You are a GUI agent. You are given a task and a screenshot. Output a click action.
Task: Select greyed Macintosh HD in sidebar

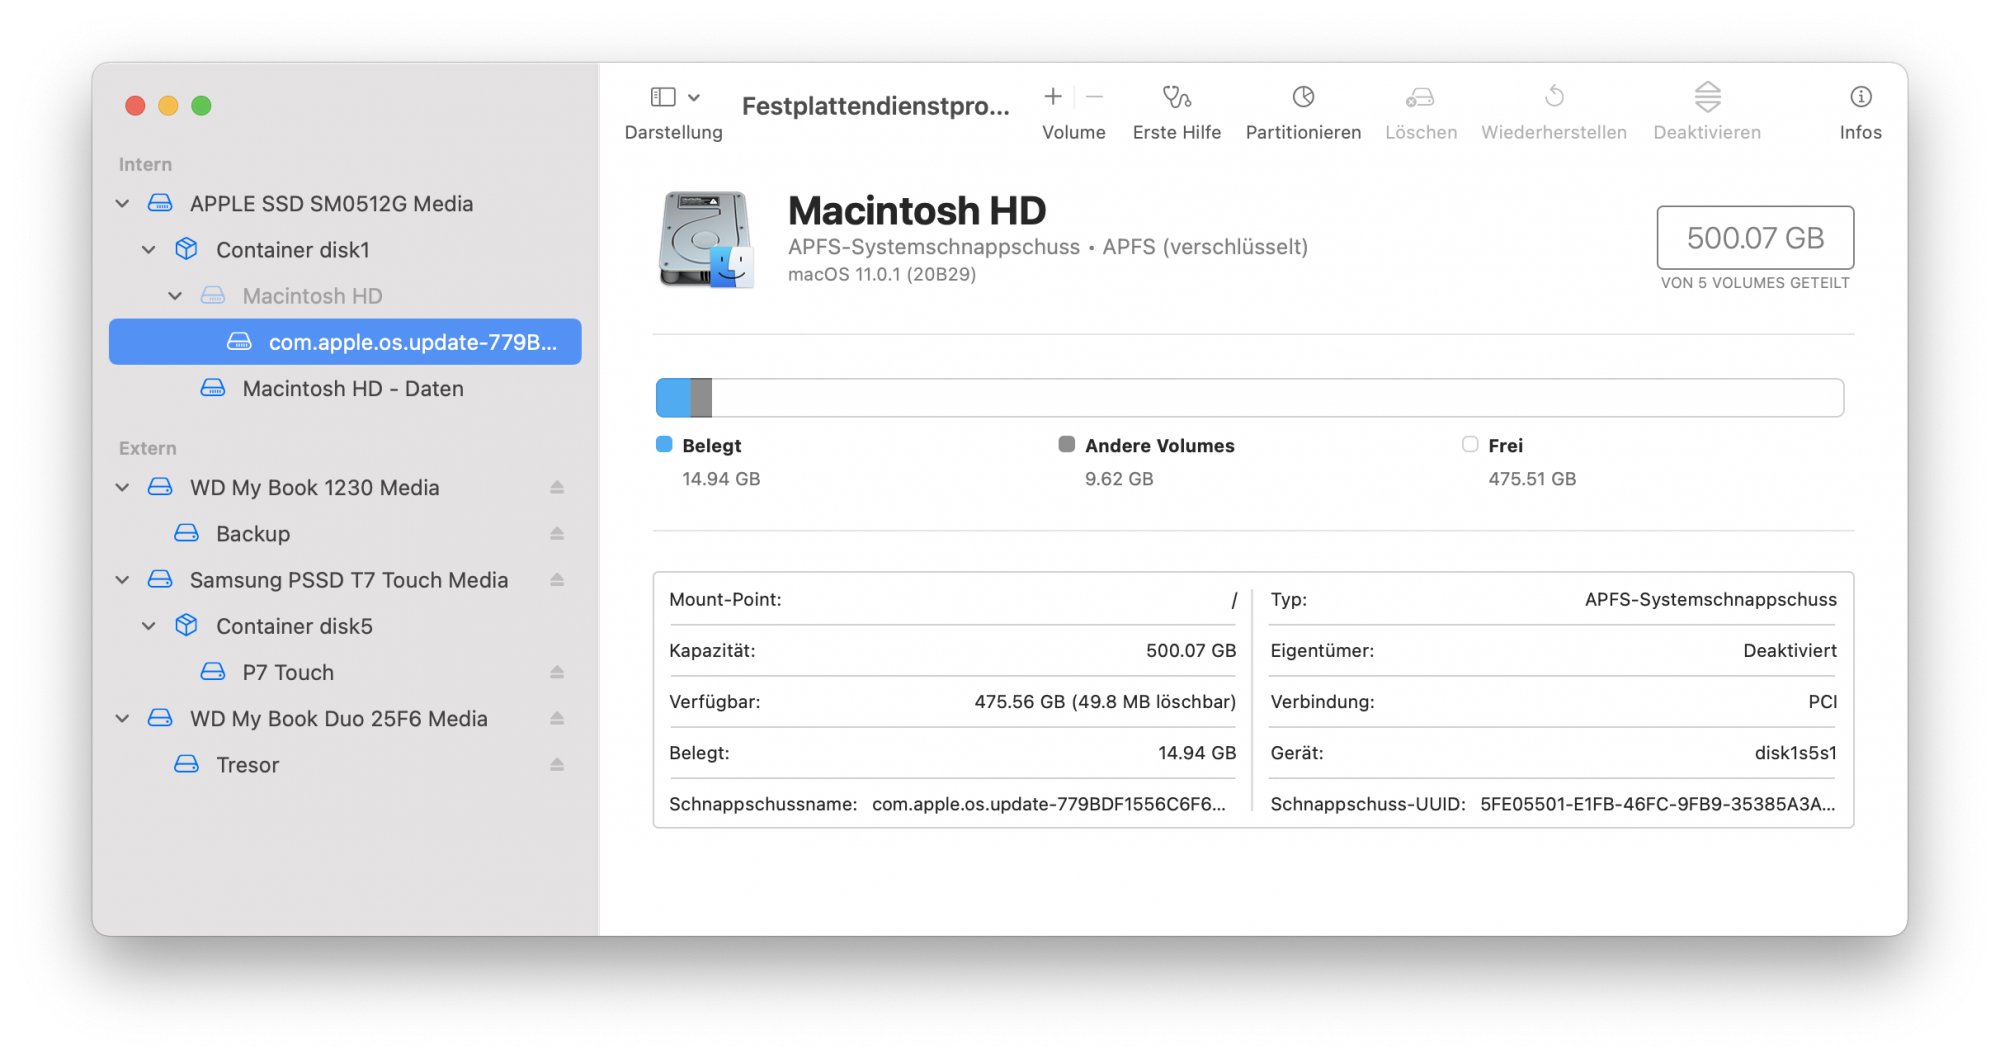click(345, 296)
